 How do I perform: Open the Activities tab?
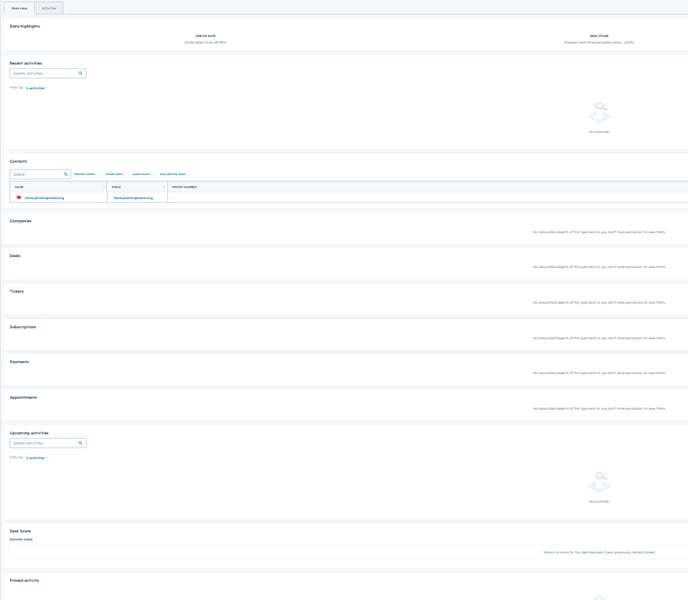[x=49, y=7]
